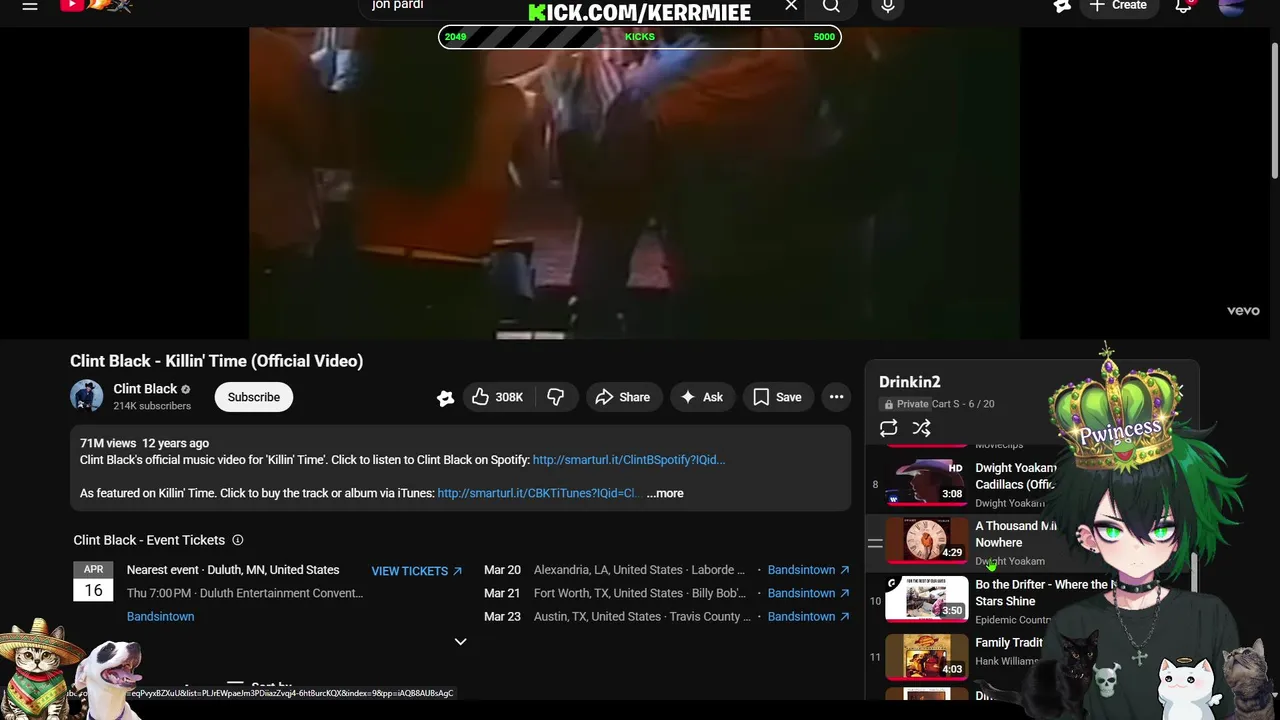Open Bandsintown link for Mar 23 Austin
1280x720 pixels.
tap(808, 617)
